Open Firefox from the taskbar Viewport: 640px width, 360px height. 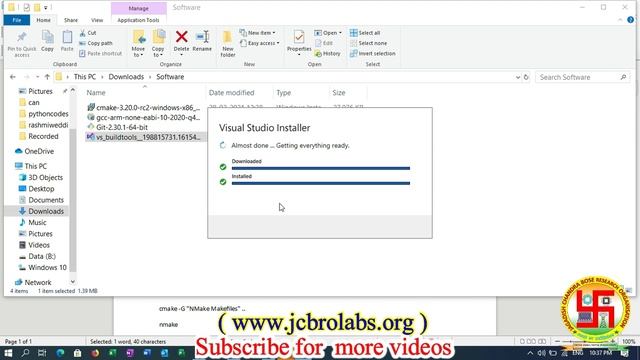(x=95, y=353)
